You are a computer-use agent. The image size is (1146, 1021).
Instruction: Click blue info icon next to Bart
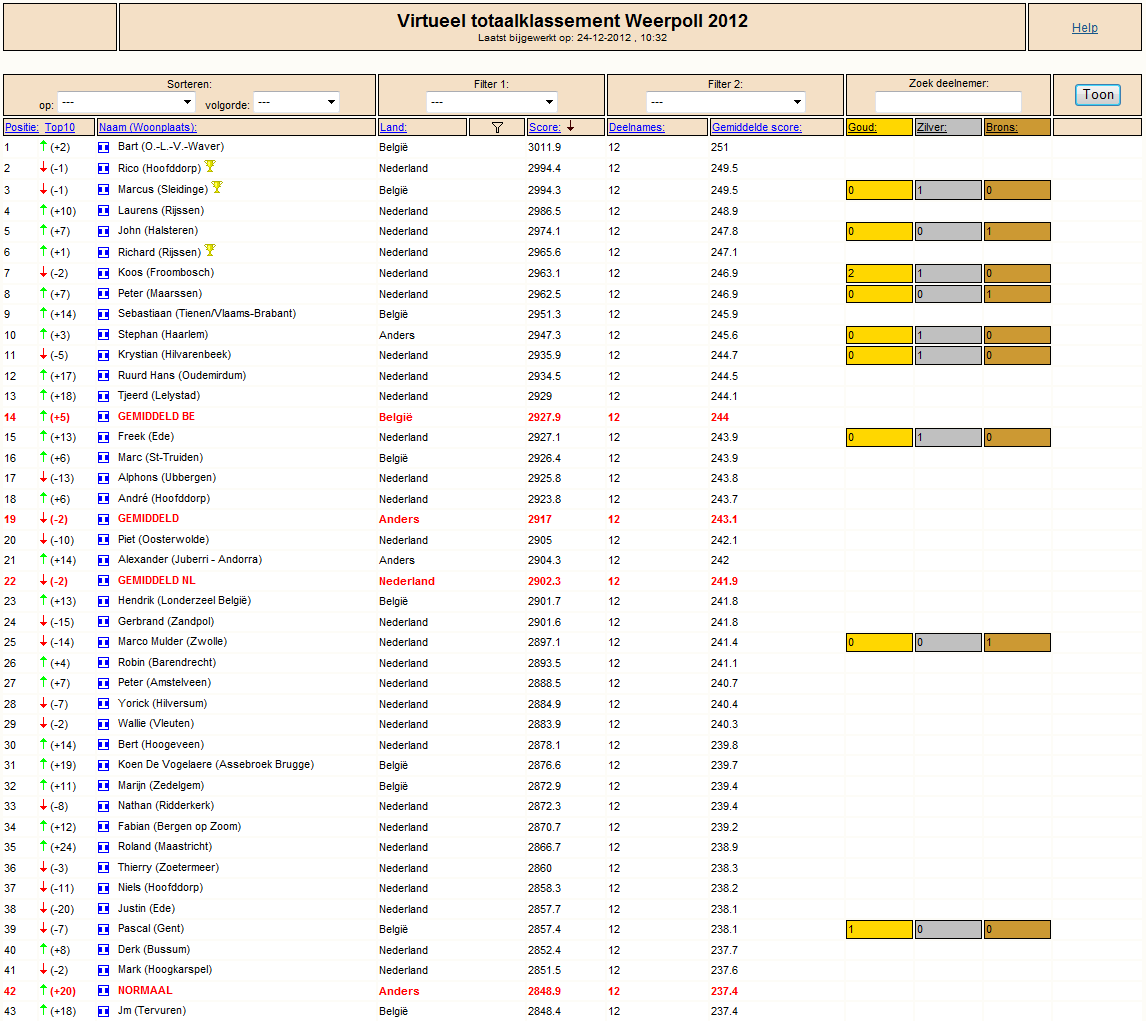pyautogui.click(x=104, y=147)
